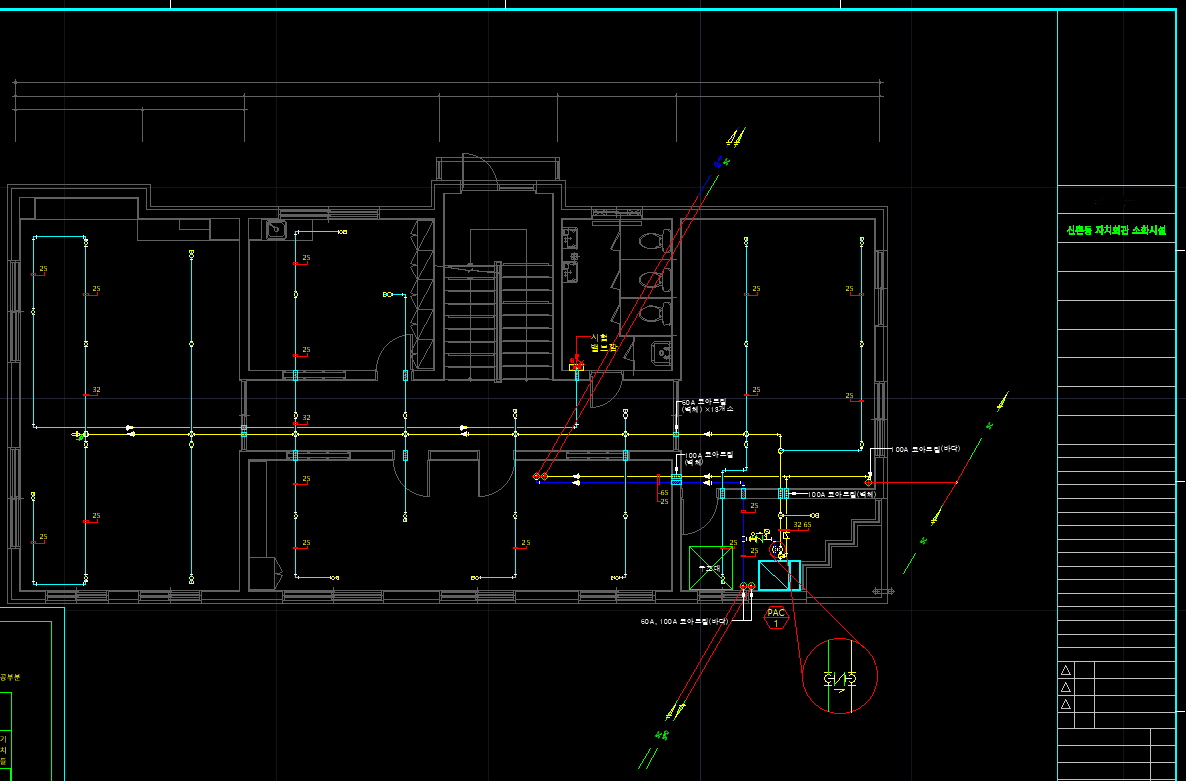
Task: Select the top toilet fixture in restroom
Action: pos(650,240)
